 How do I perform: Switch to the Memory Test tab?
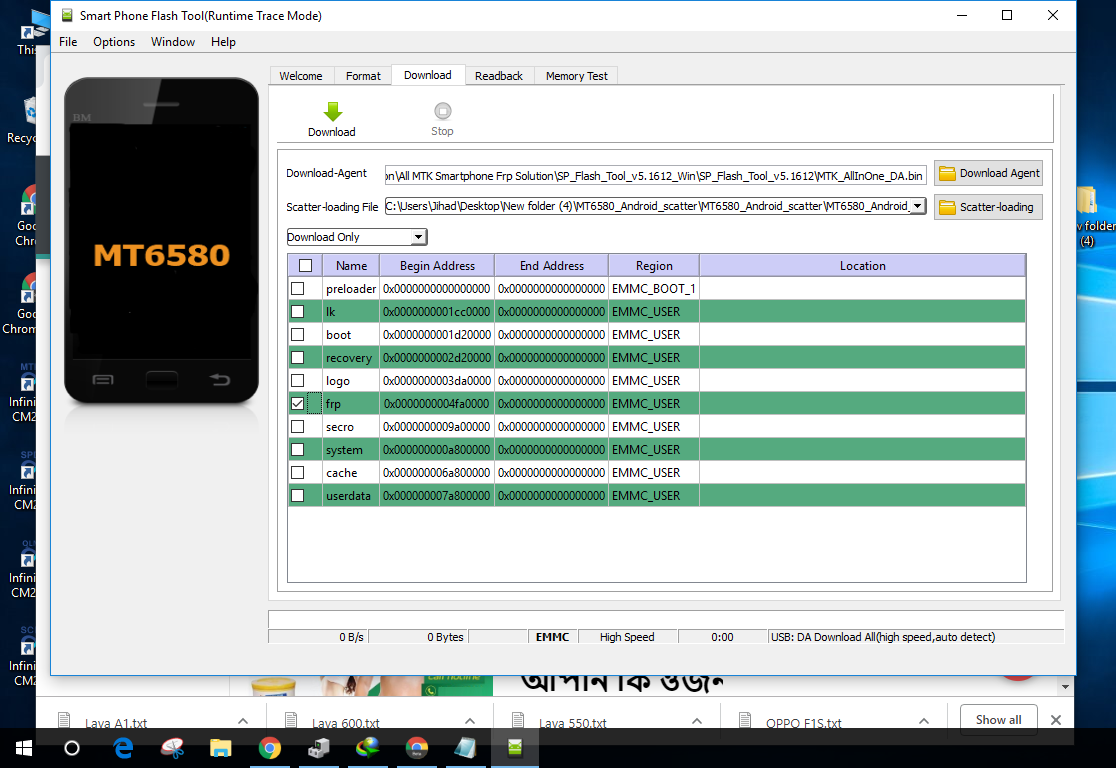tap(577, 75)
